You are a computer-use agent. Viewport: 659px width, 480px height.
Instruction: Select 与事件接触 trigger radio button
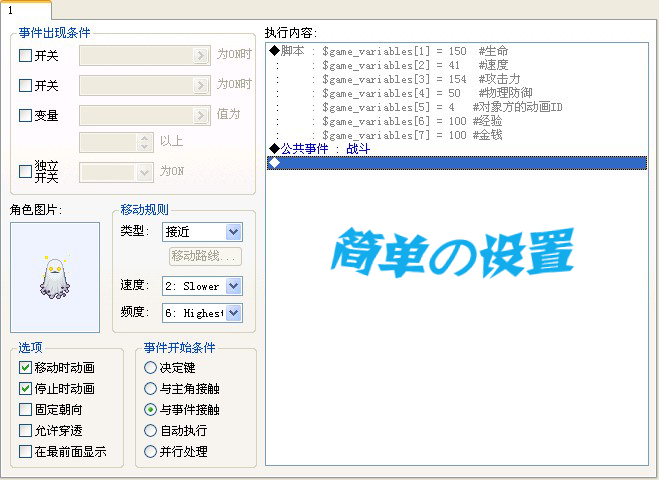[150, 409]
